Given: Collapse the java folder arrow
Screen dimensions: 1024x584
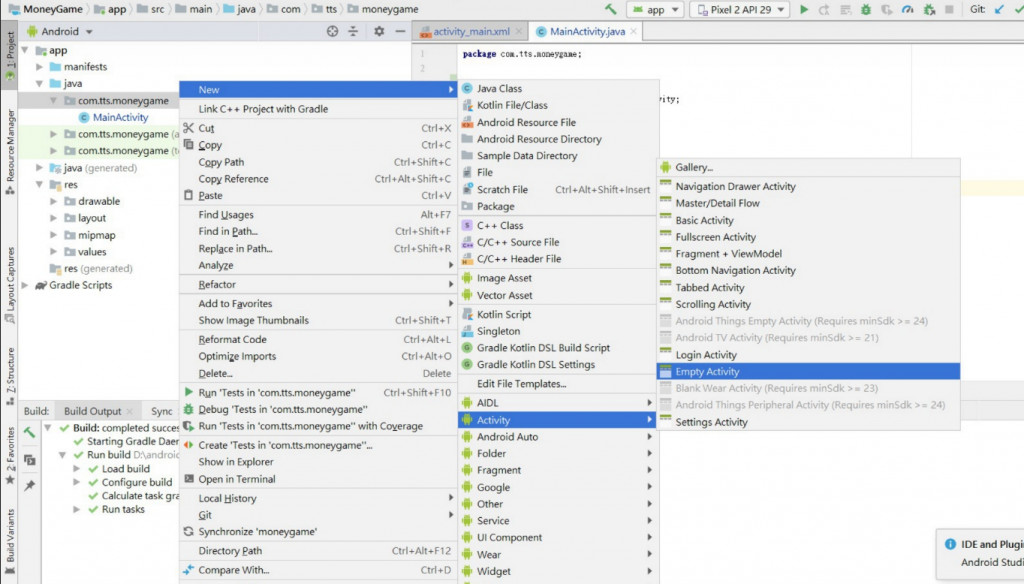Looking at the screenshot, I should pos(39,84).
